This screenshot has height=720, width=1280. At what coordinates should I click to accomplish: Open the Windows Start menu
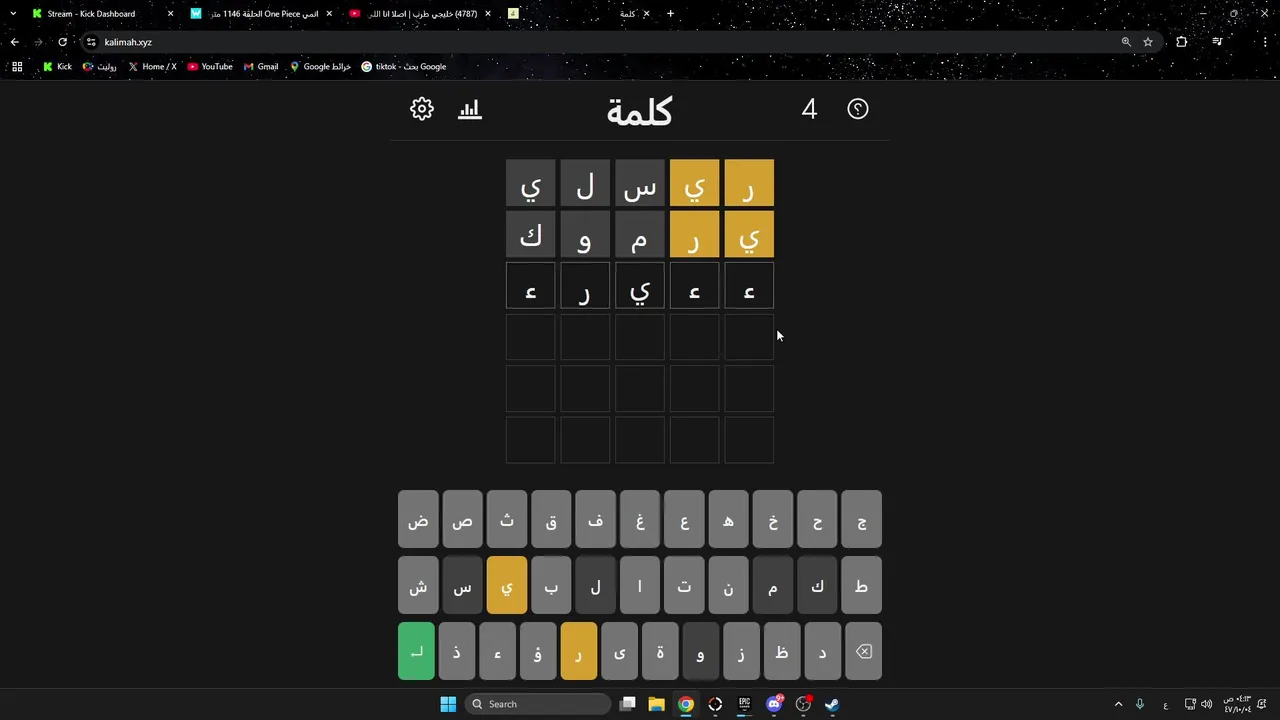pos(448,704)
